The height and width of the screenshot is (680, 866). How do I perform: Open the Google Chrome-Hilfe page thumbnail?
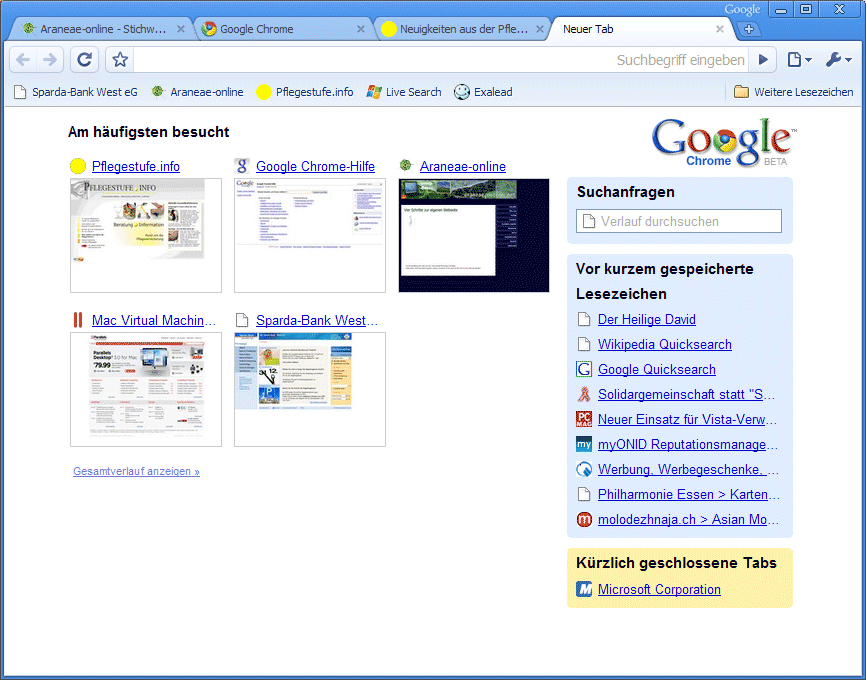click(x=310, y=235)
